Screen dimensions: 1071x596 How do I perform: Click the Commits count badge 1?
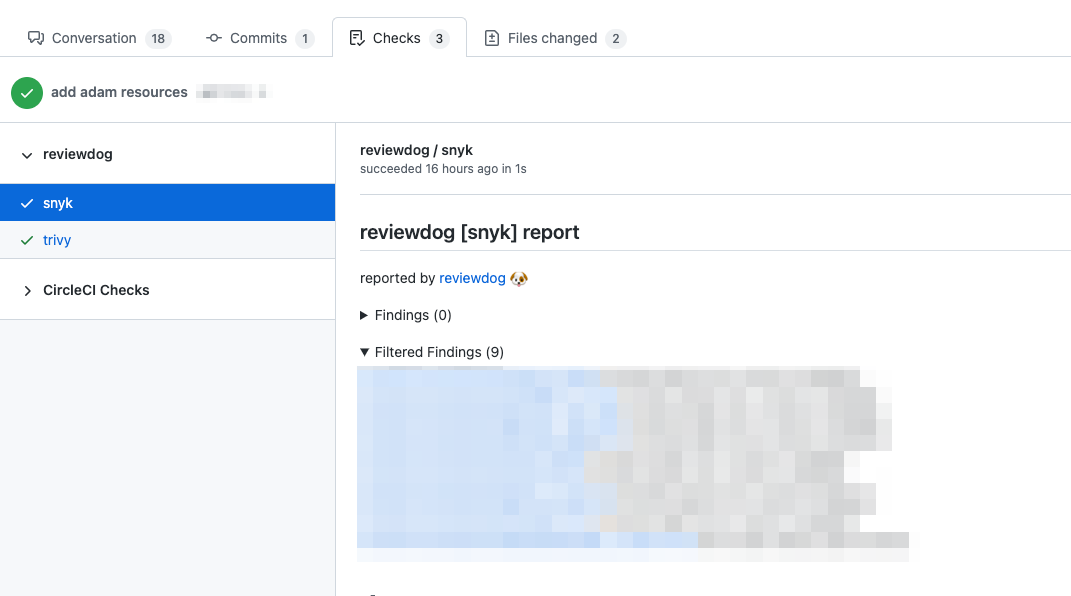(305, 39)
